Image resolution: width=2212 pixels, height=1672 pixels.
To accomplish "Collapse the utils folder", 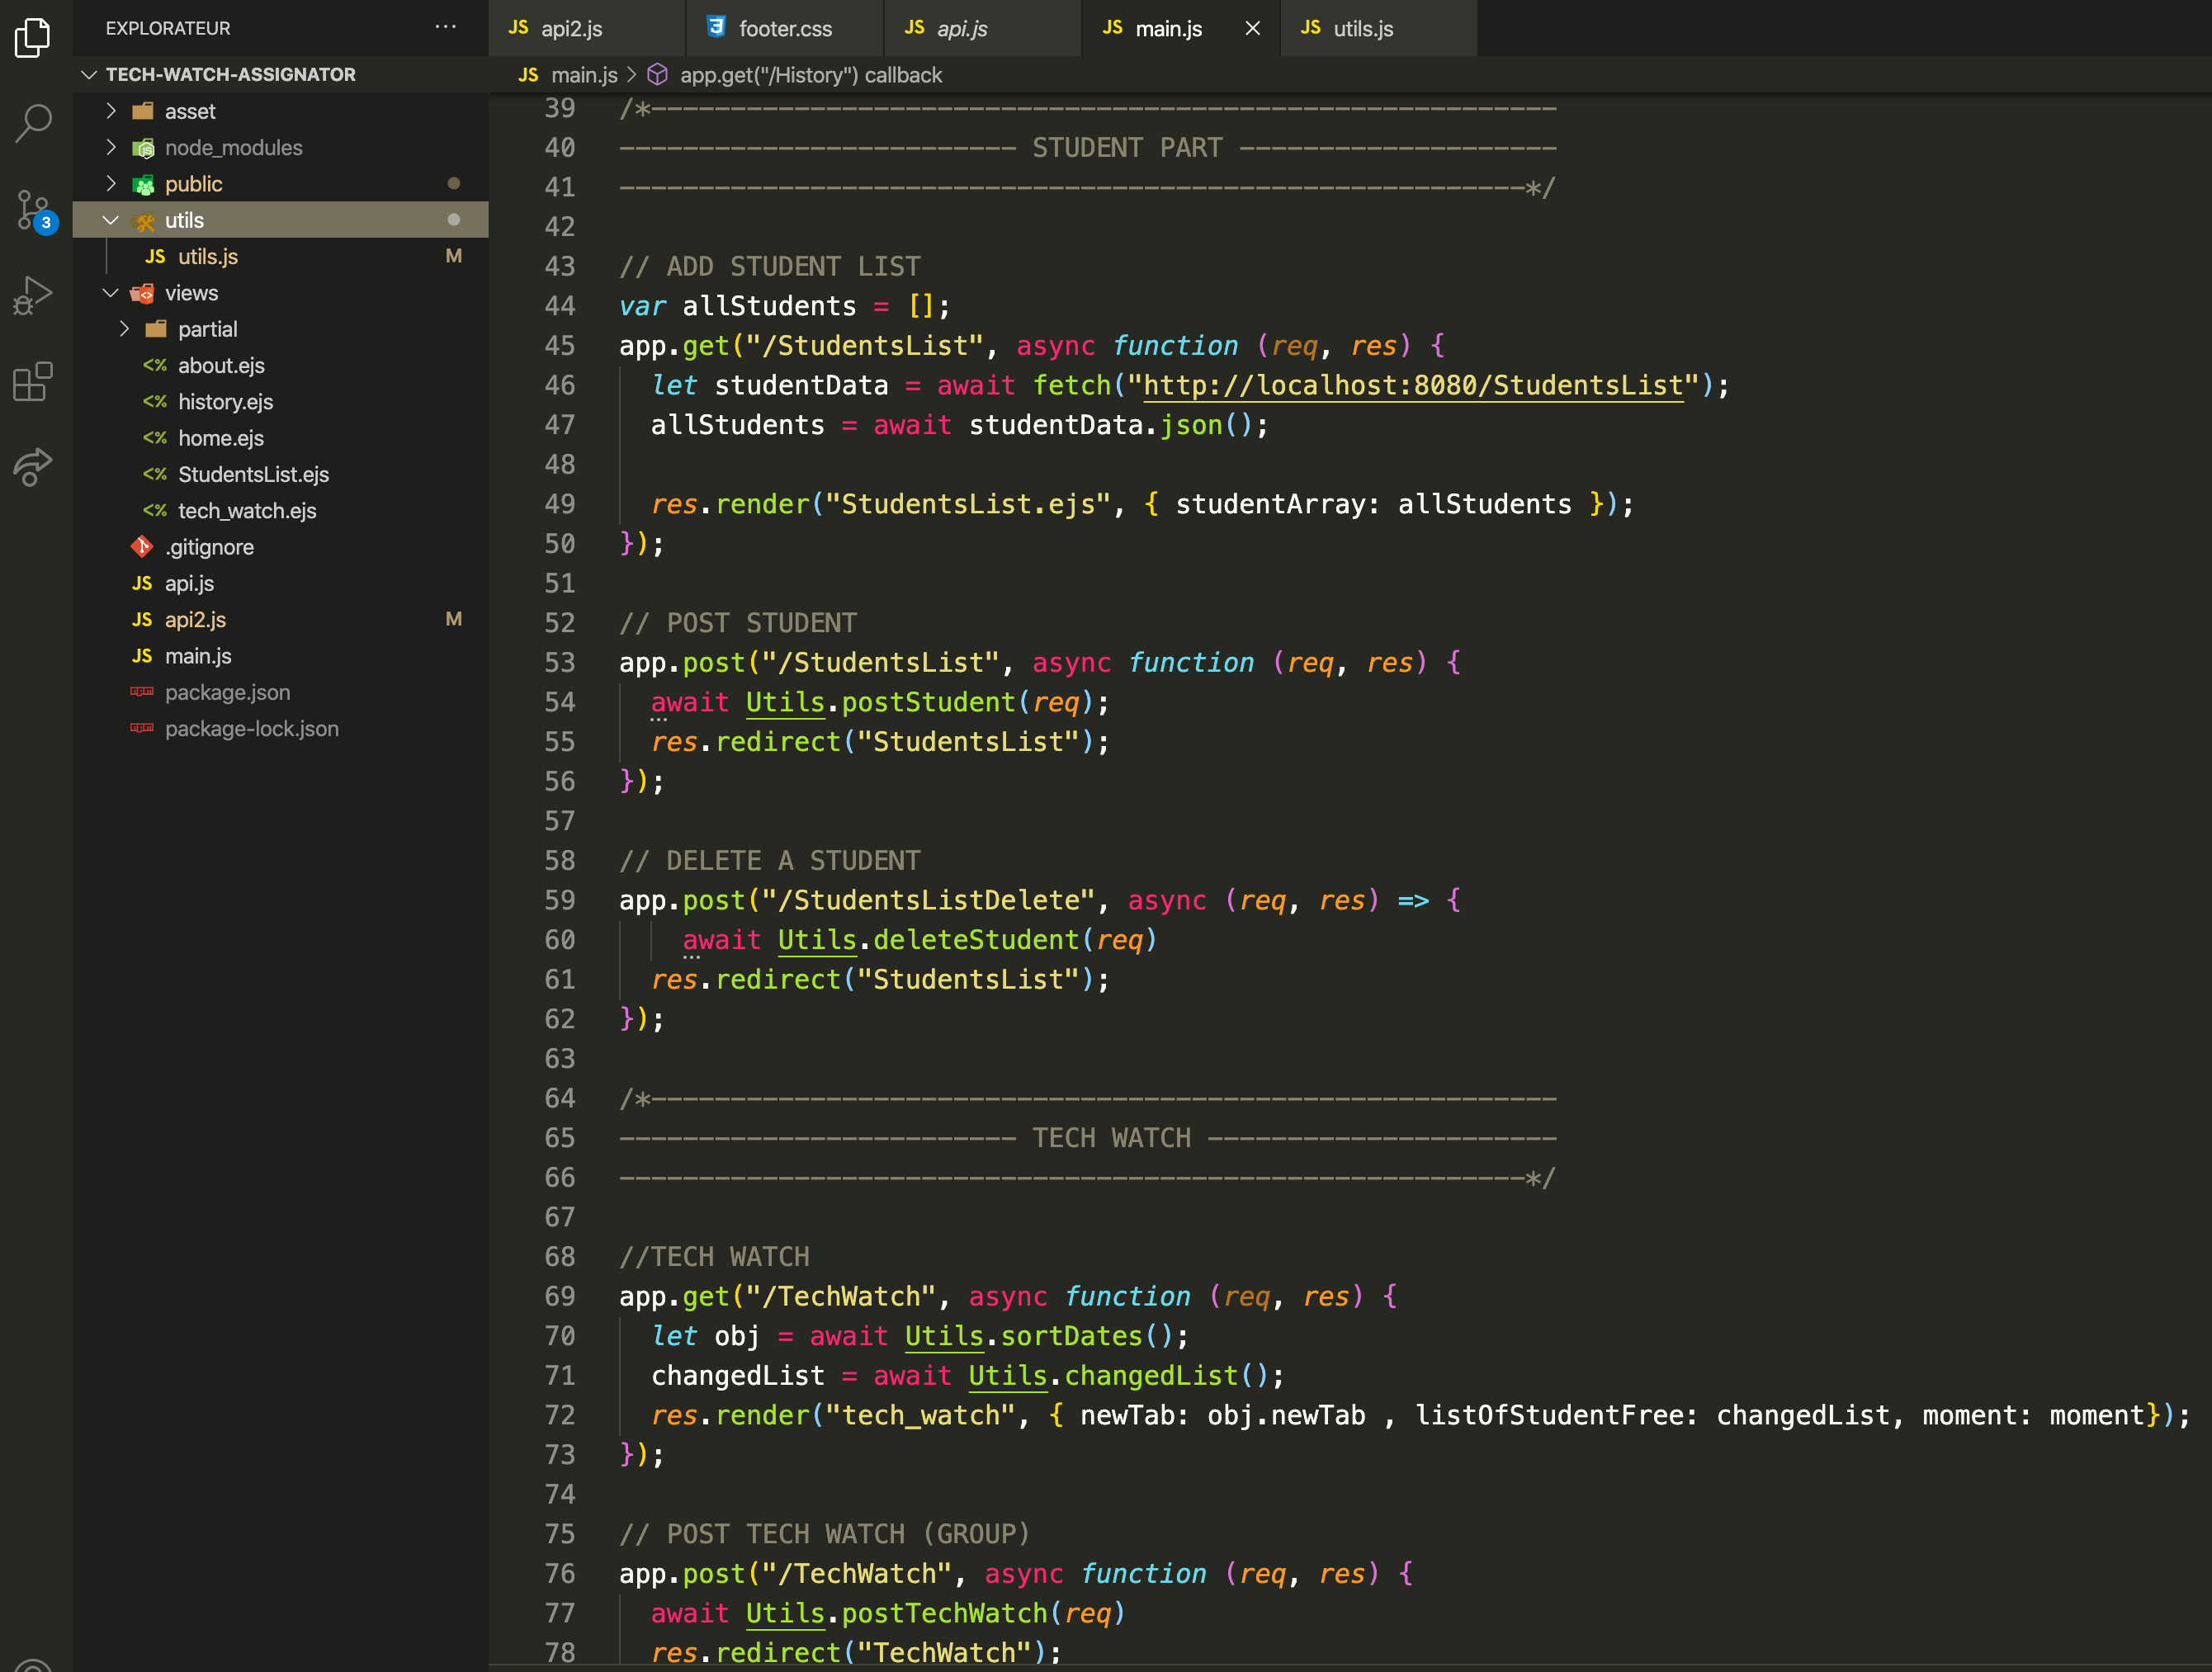I will [x=110, y=220].
